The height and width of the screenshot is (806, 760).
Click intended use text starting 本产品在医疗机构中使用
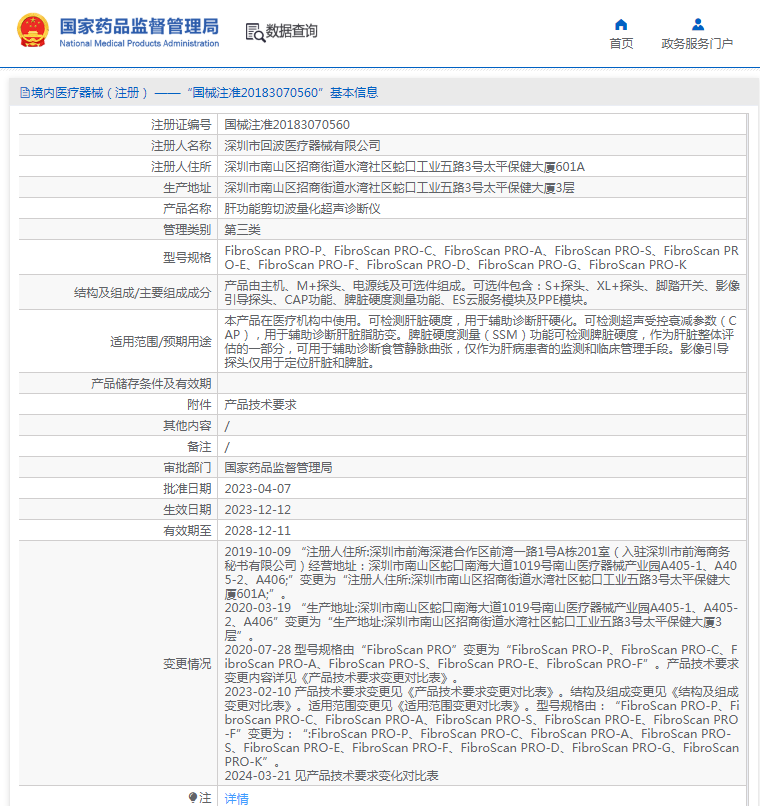tap(481, 342)
